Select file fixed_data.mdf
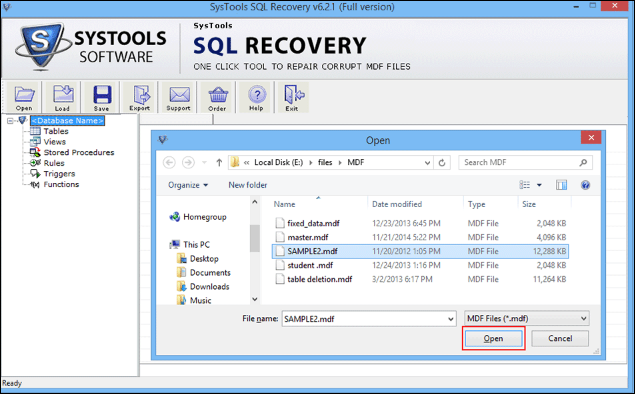This screenshot has width=635, height=394. tap(420, 223)
